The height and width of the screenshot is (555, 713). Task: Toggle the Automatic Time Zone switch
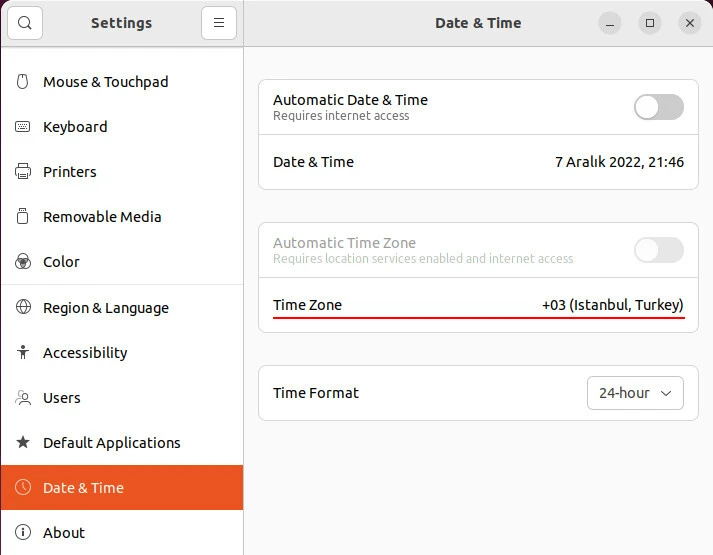[658, 250]
